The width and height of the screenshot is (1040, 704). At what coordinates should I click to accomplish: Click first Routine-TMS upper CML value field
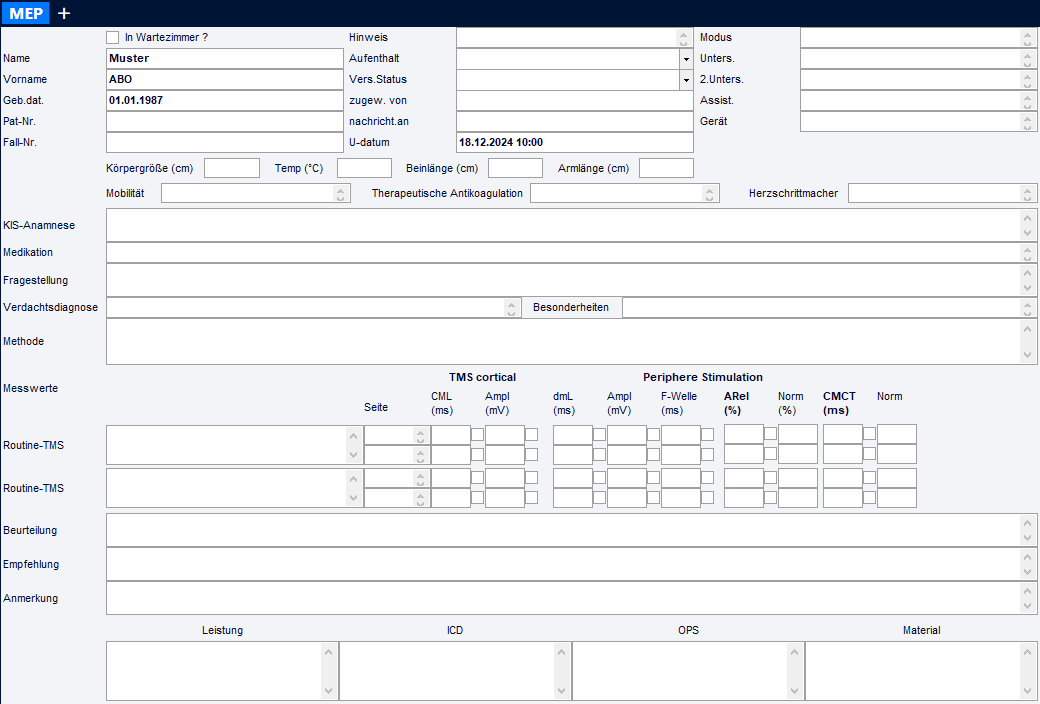[451, 435]
